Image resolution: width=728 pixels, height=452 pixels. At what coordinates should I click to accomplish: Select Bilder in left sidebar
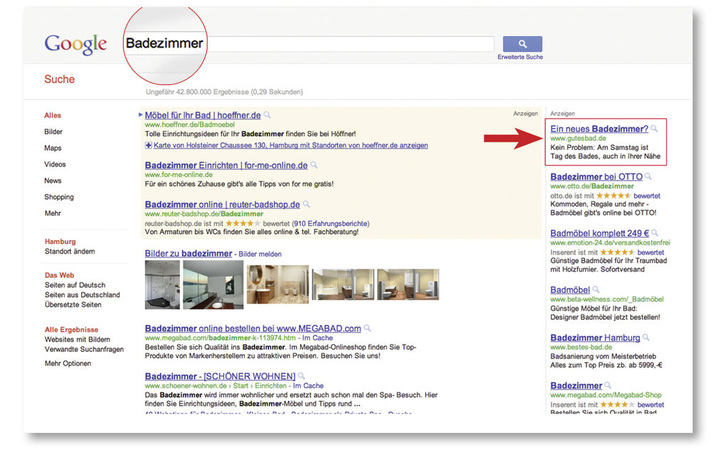point(53,131)
